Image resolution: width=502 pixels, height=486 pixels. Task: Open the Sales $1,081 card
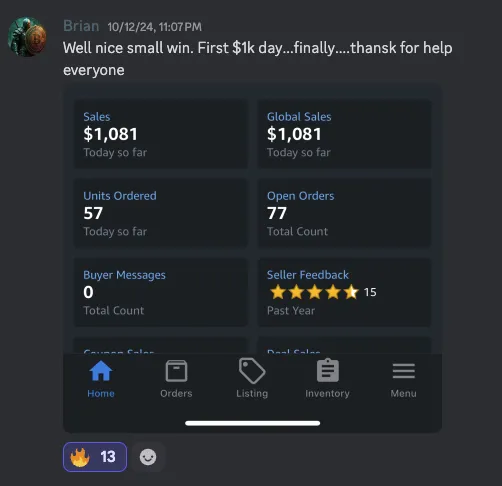tap(161, 134)
